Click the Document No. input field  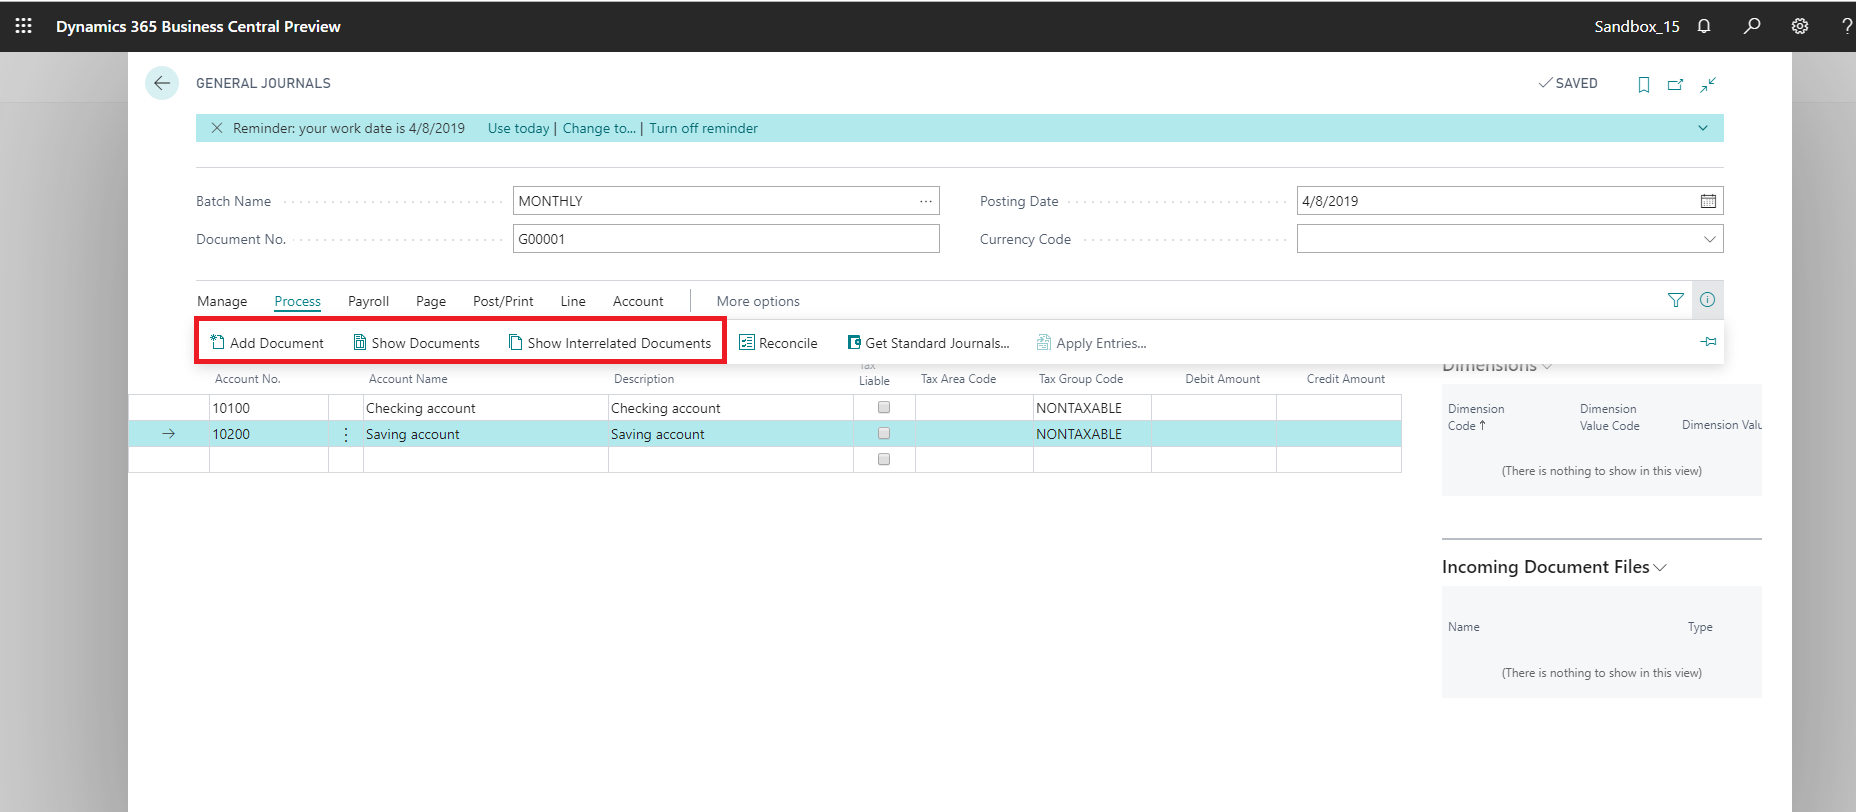[x=725, y=239]
